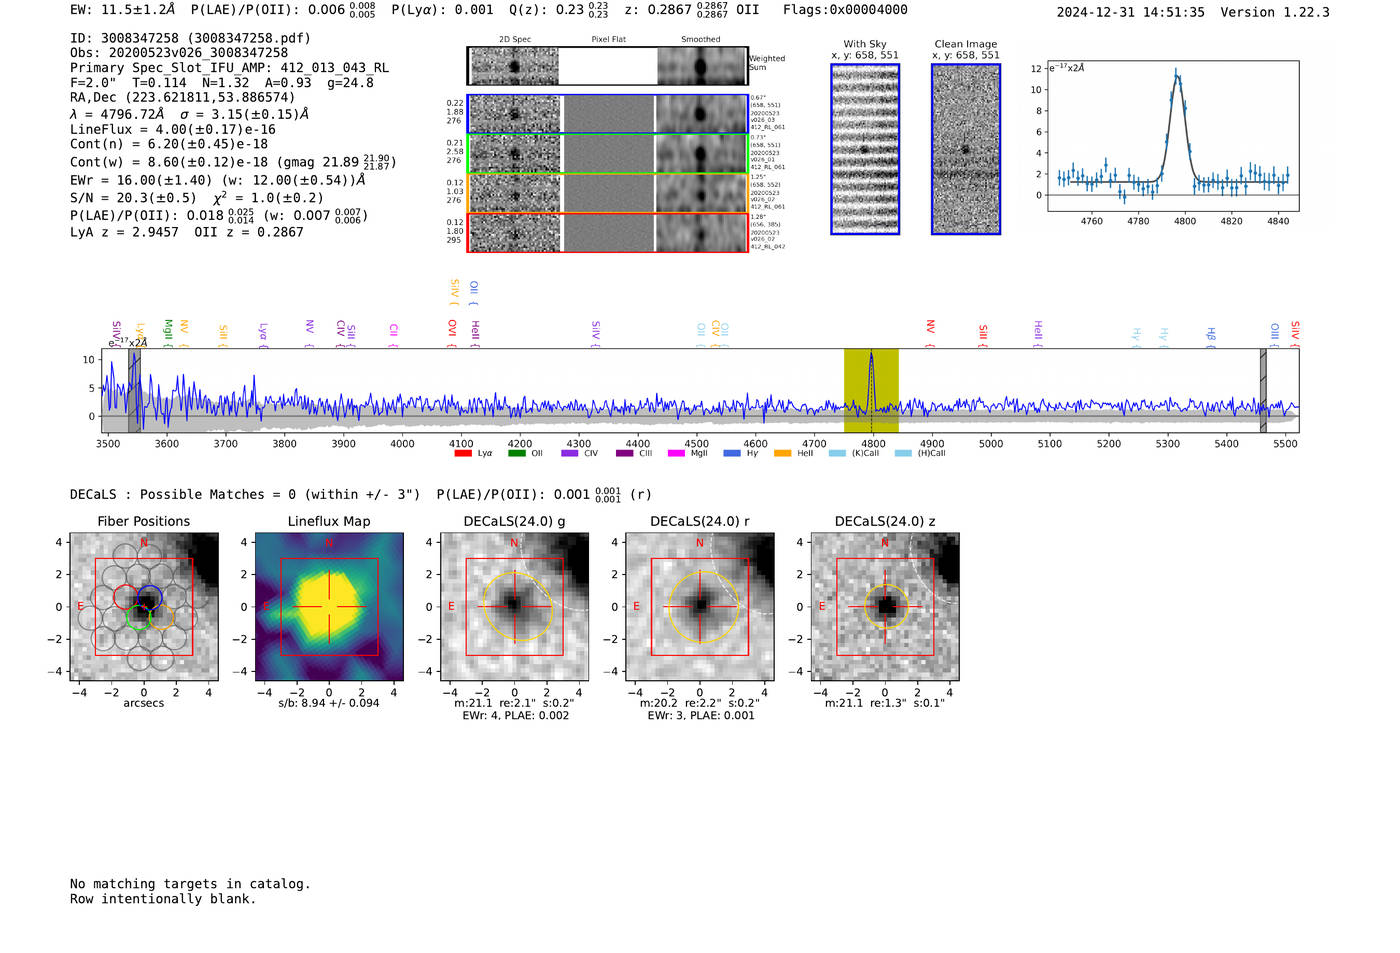Open the DECaLS(24.0) g image
1400x953 pixels.
pos(514,607)
